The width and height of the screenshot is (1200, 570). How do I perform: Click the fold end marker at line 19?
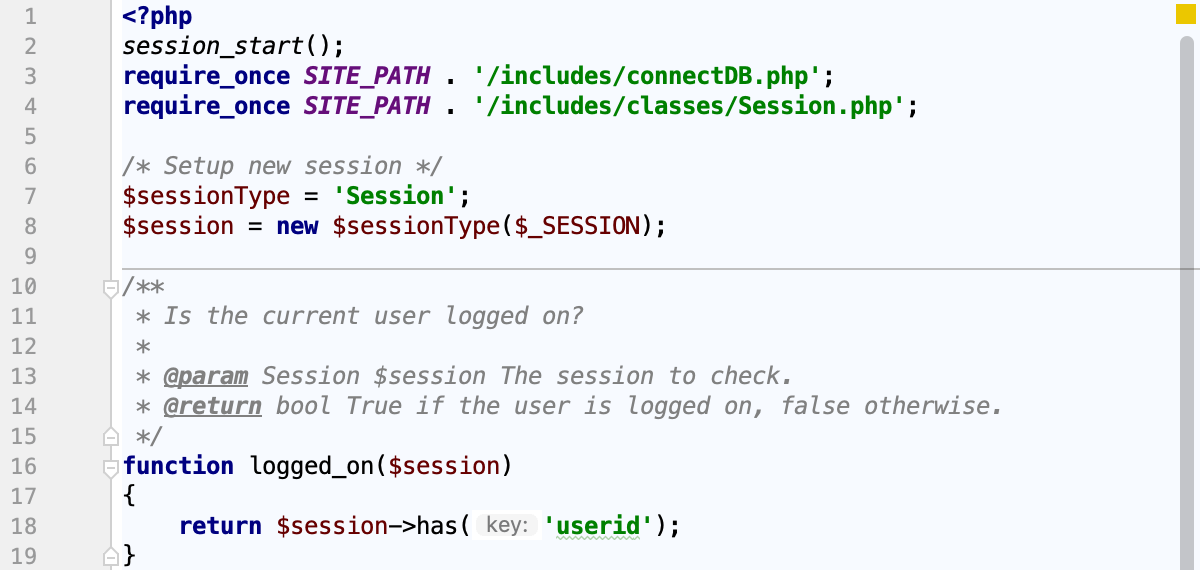coord(111,556)
